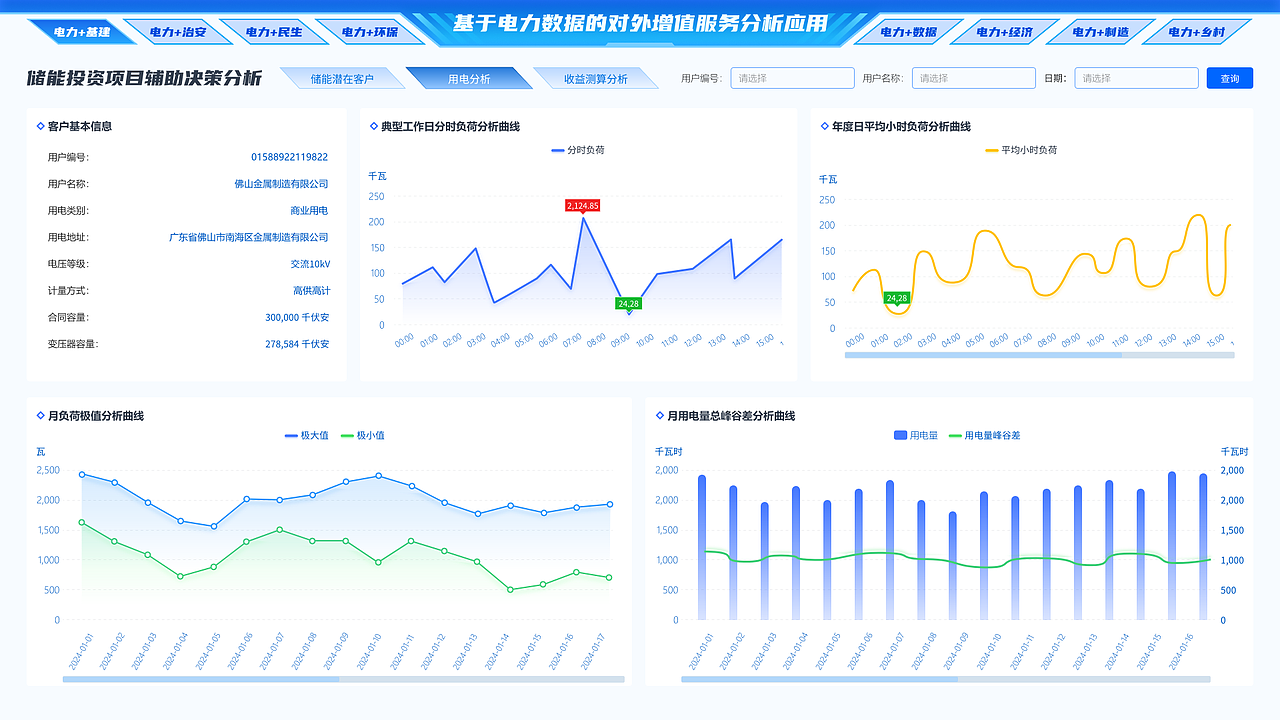Click the header title 基于电力数据的对外增值服务分析应用
This screenshot has height=720, width=1280.
click(641, 23)
